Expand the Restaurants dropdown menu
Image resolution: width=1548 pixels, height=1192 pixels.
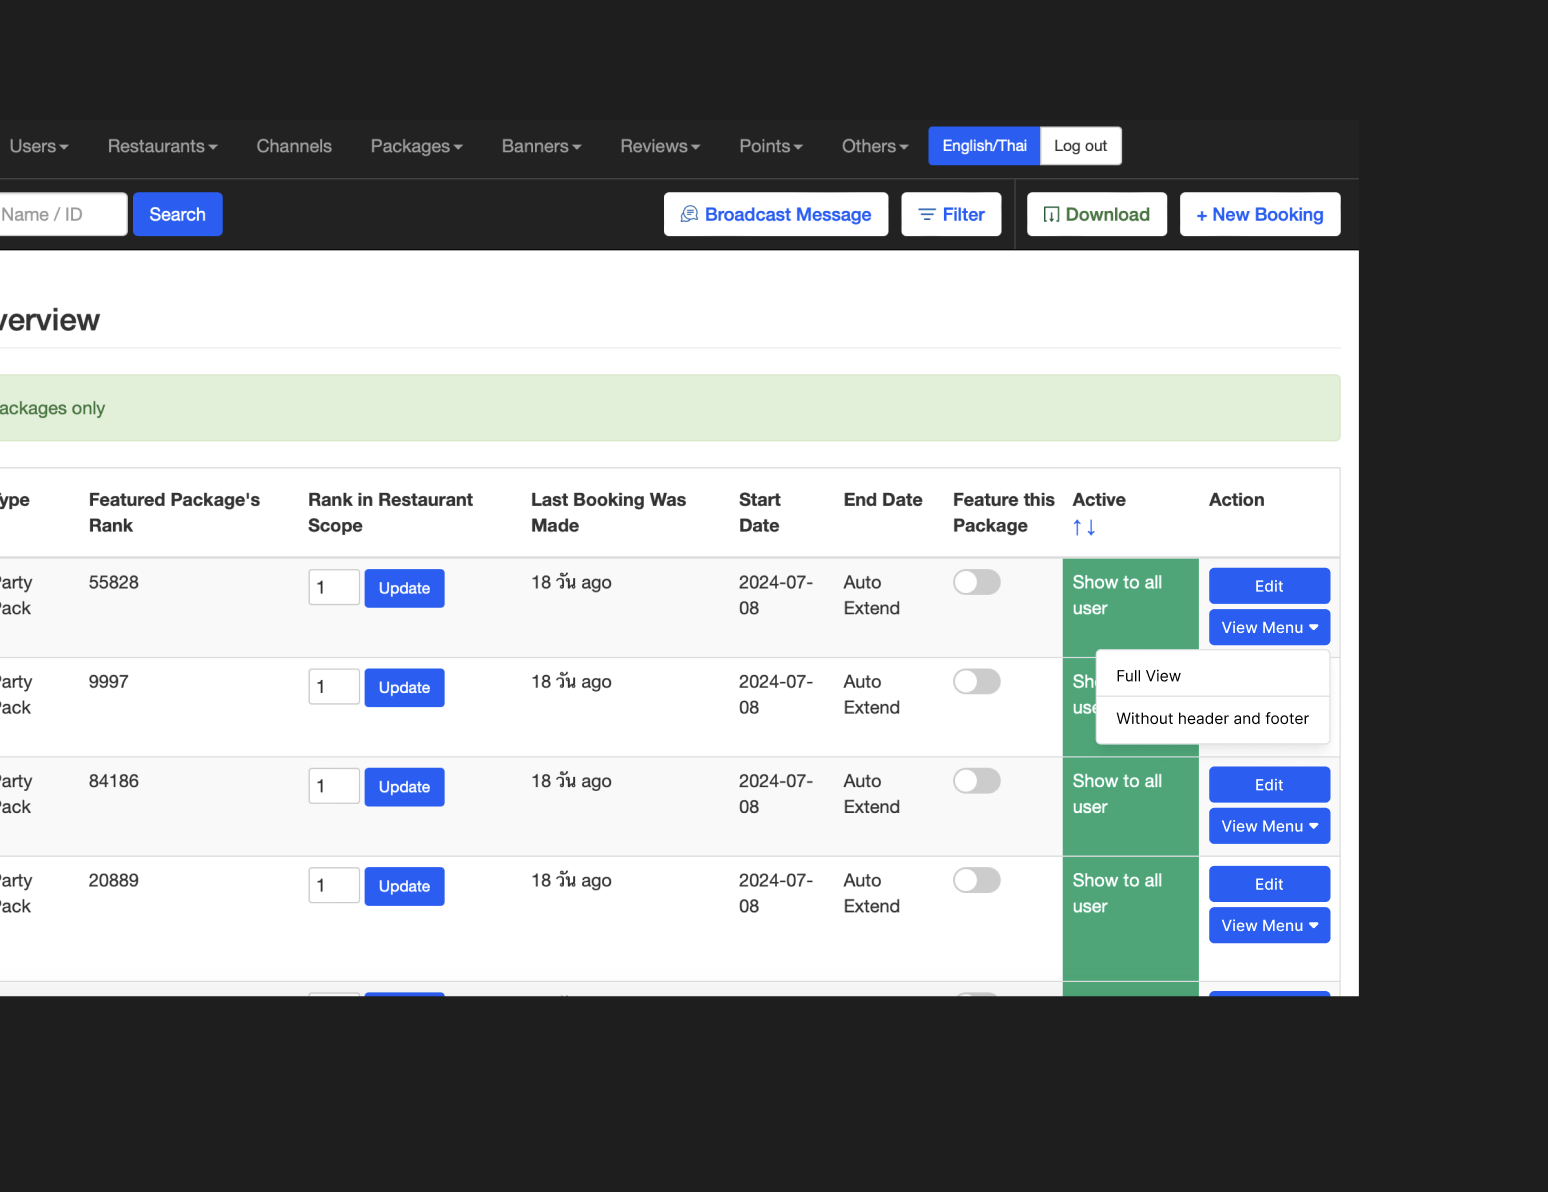(162, 146)
